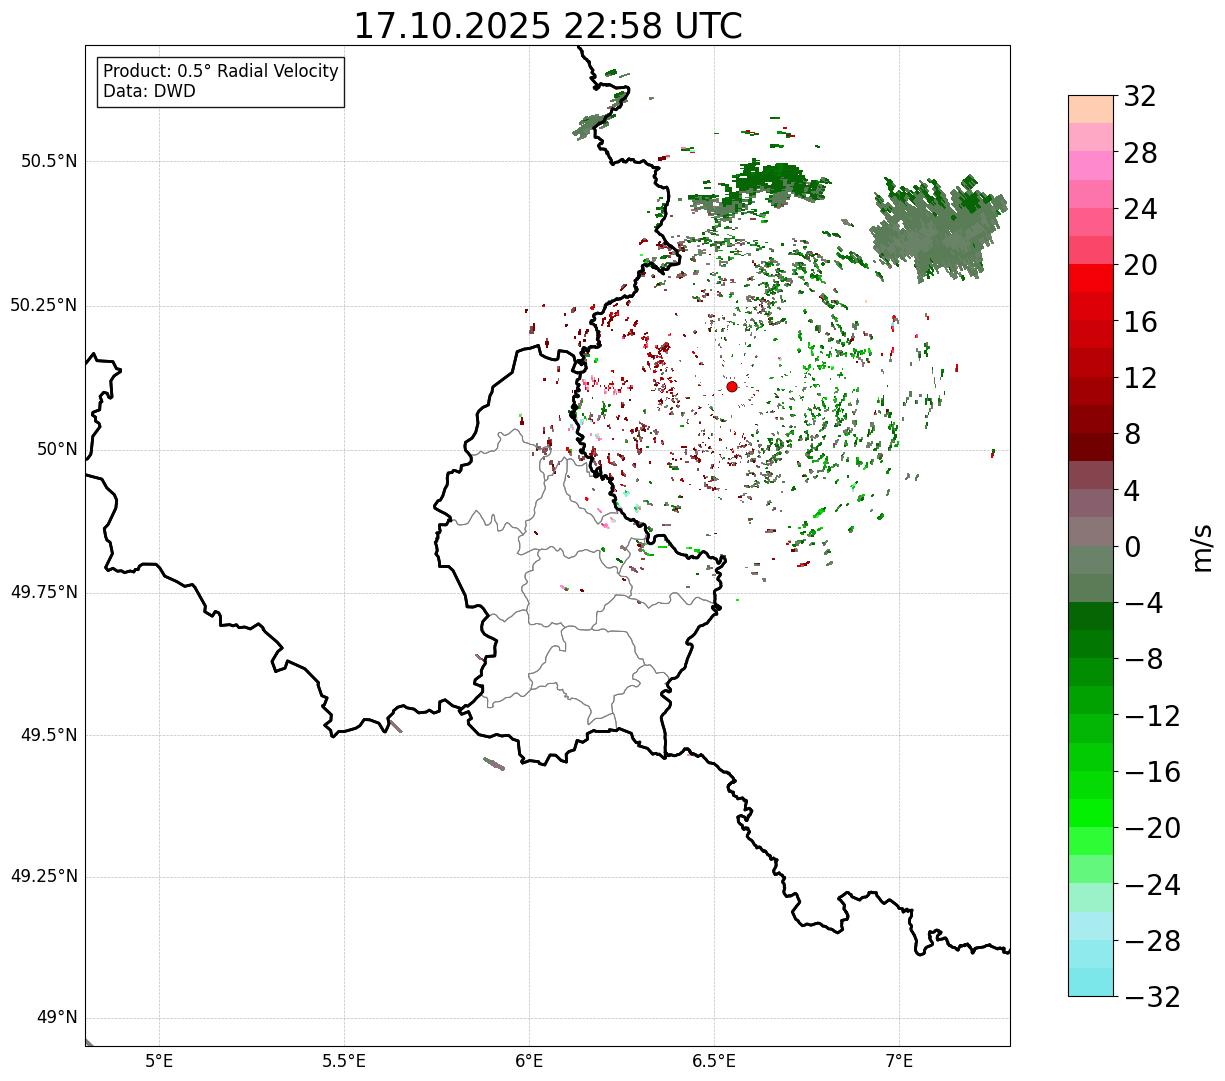
Task: Click the colorbar 'm/s' unit label
Action: click(1201, 547)
